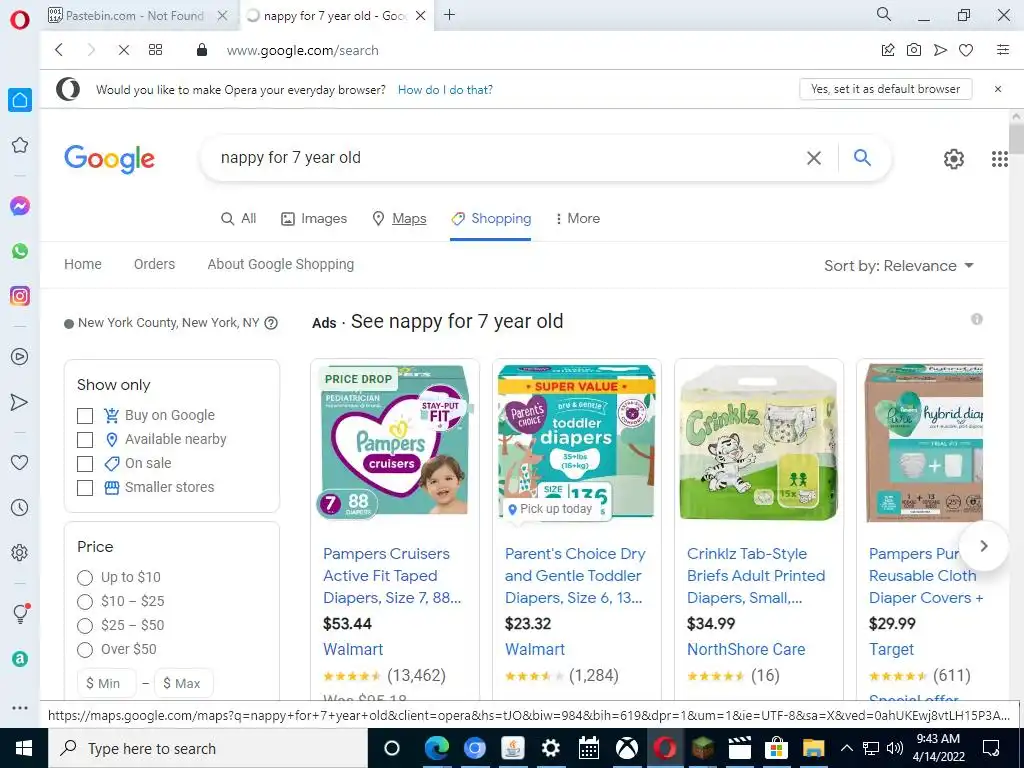Open the Opera menu logo
This screenshot has height=768, width=1024.
point(20,18)
